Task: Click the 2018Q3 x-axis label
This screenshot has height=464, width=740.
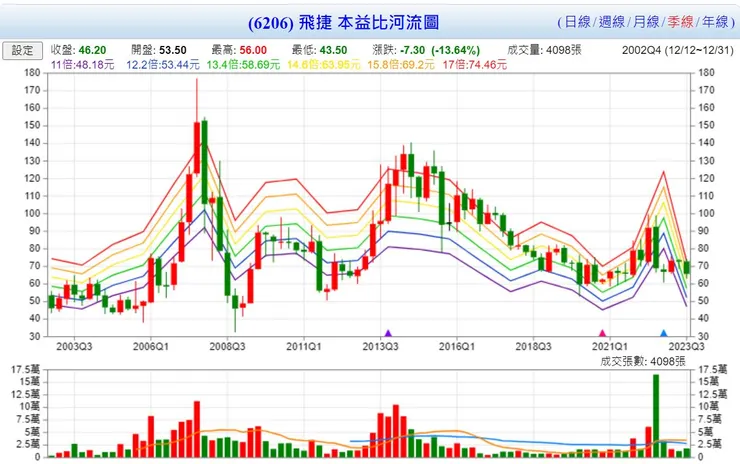Action: [x=533, y=346]
